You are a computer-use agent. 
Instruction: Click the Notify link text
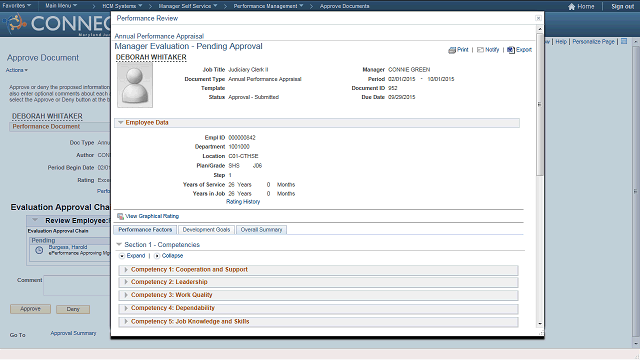click(492, 50)
